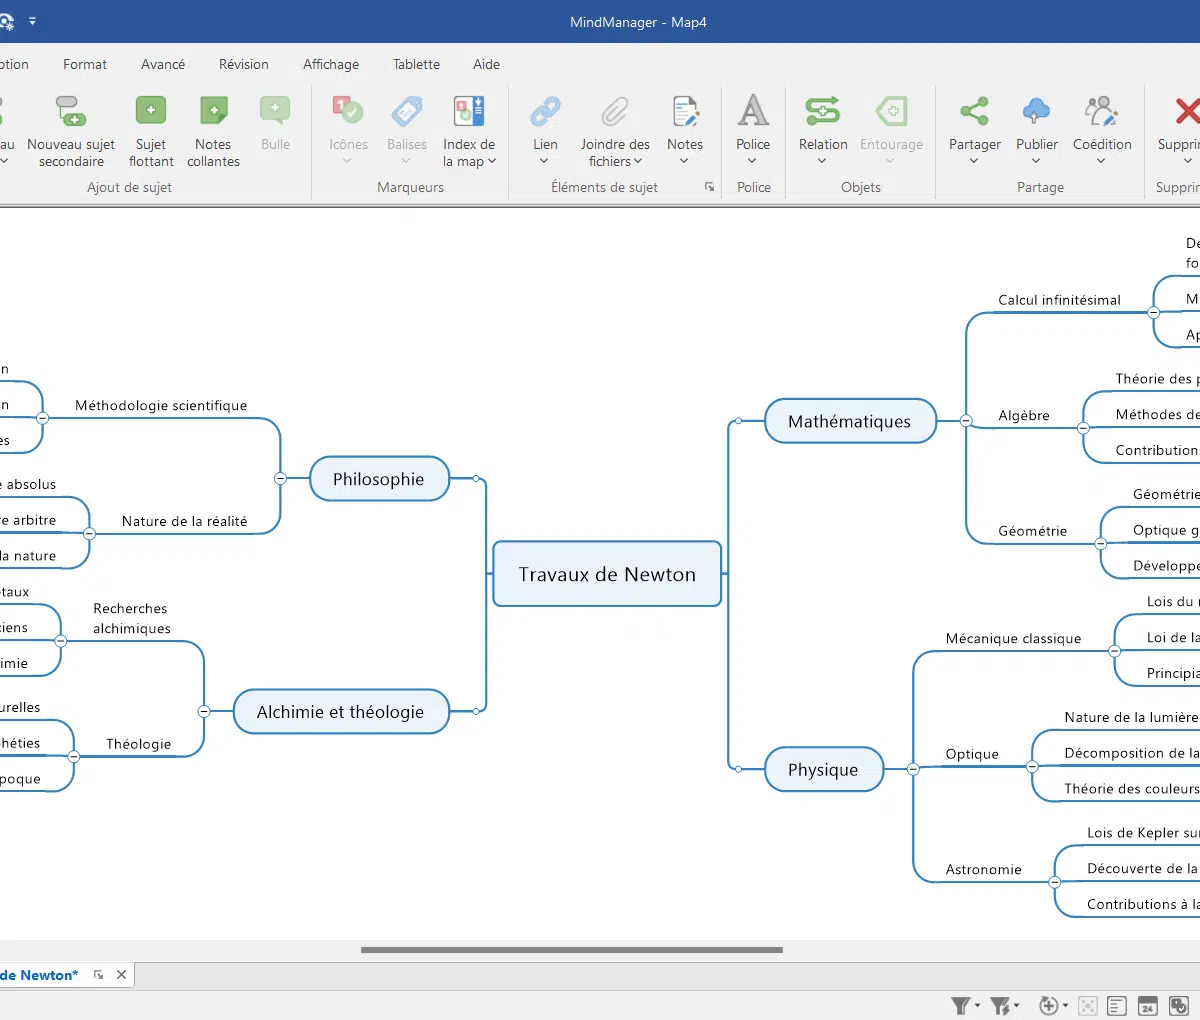Click Nouveau sujet secondaire icon
1200x1020 pixels.
pyautogui.click(x=71, y=111)
